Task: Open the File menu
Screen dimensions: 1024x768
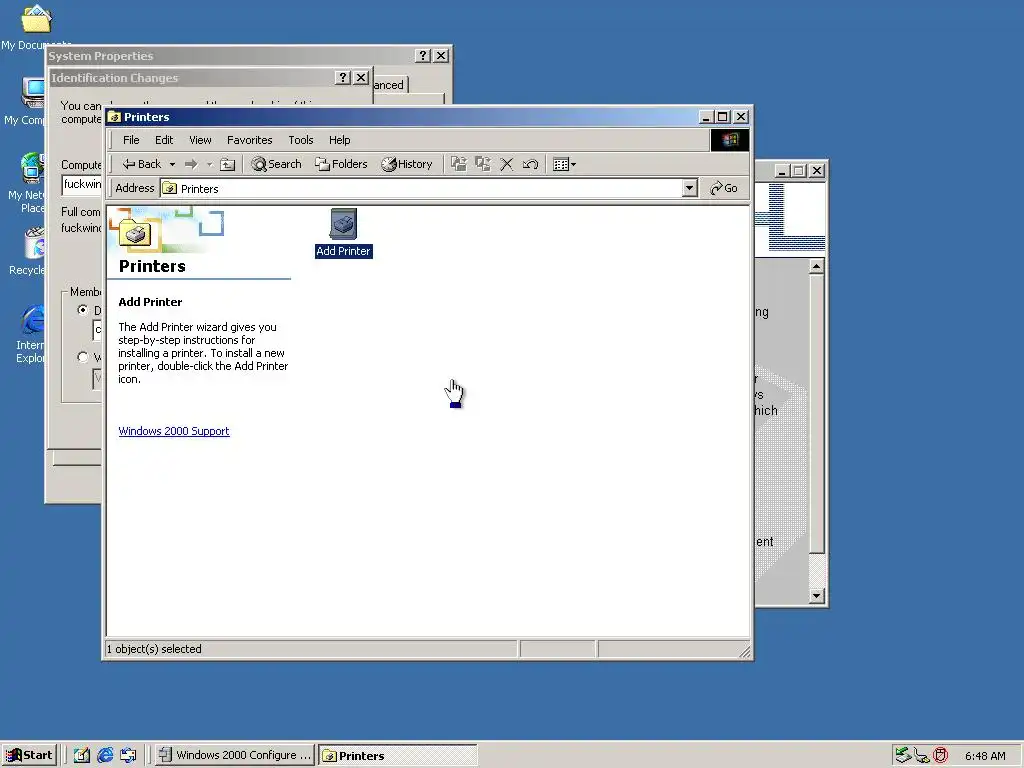Action: click(x=131, y=140)
